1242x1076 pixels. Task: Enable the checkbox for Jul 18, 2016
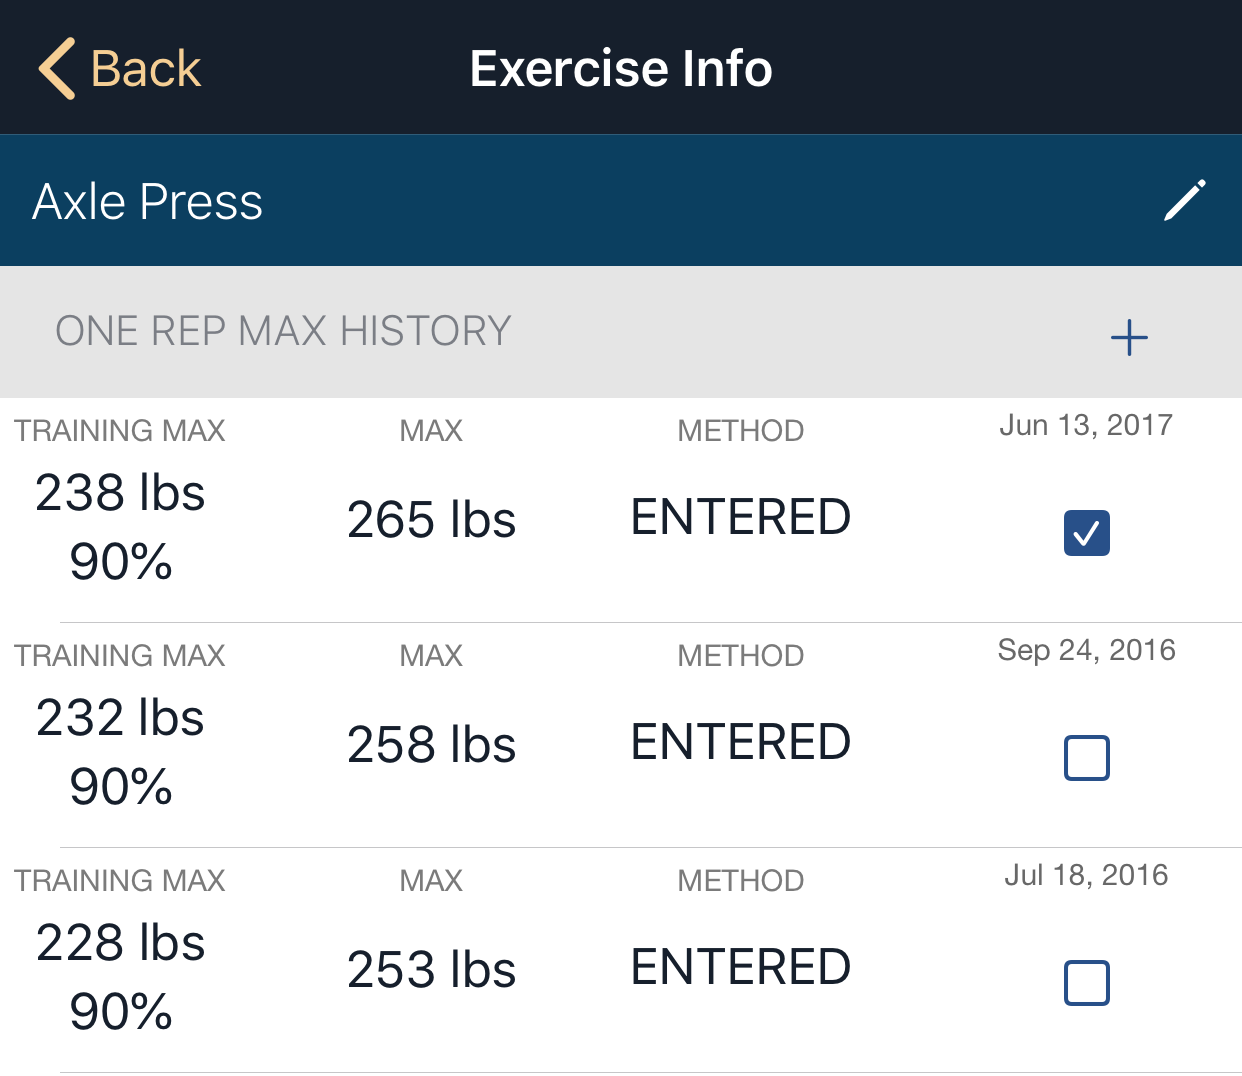(1086, 983)
